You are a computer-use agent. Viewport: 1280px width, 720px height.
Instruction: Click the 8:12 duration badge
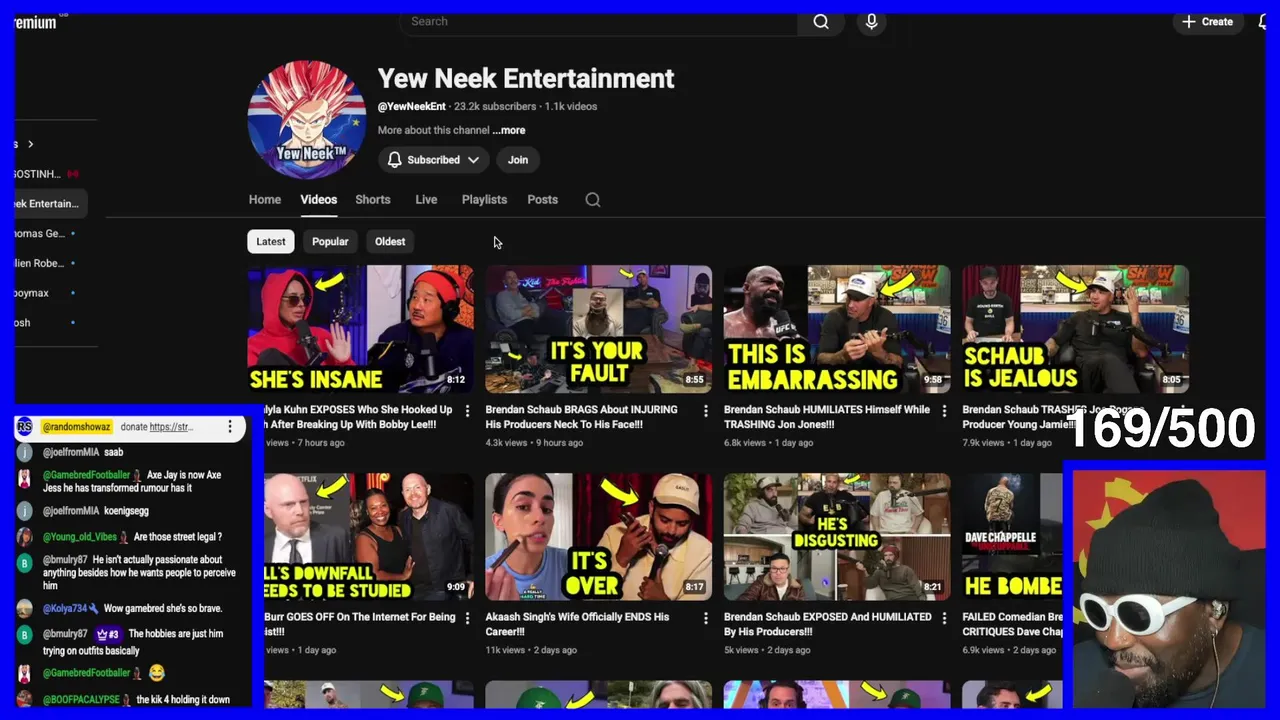[x=455, y=380]
